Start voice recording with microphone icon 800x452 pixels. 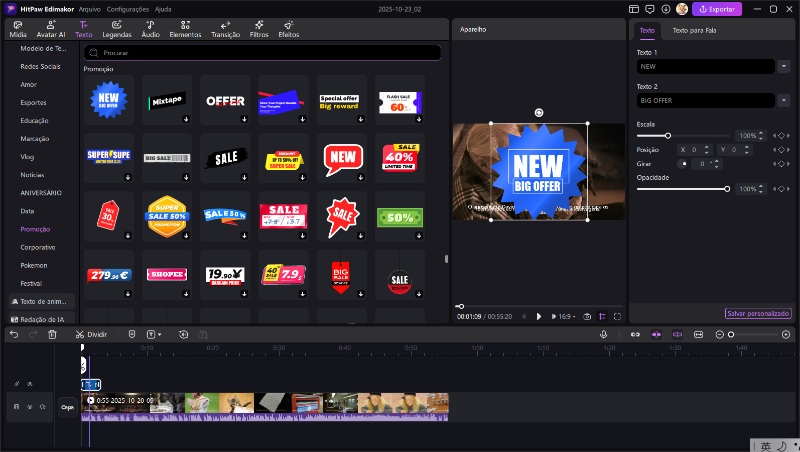604,334
